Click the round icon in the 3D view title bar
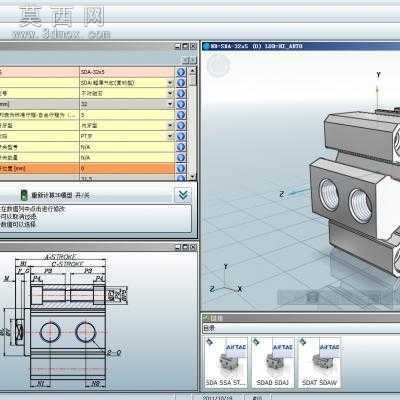Image resolution: width=400 pixels, height=400 pixels. pyautogui.click(x=206, y=46)
